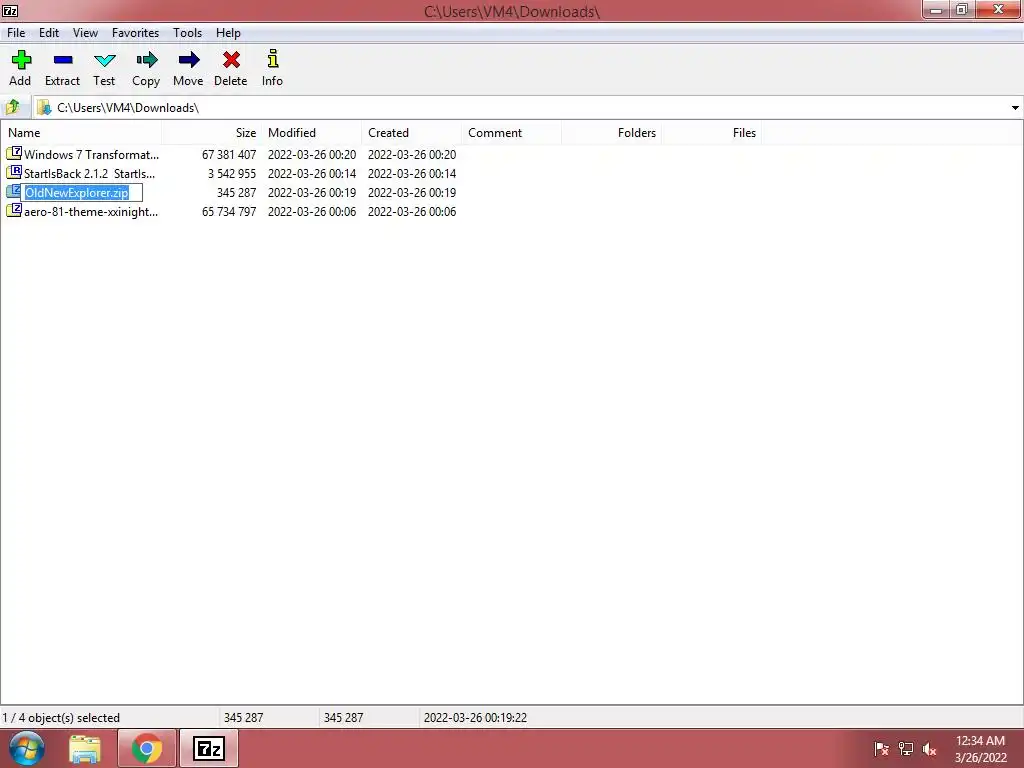Expand the address path dropdown arrow
1024x768 pixels.
tap(1015, 108)
